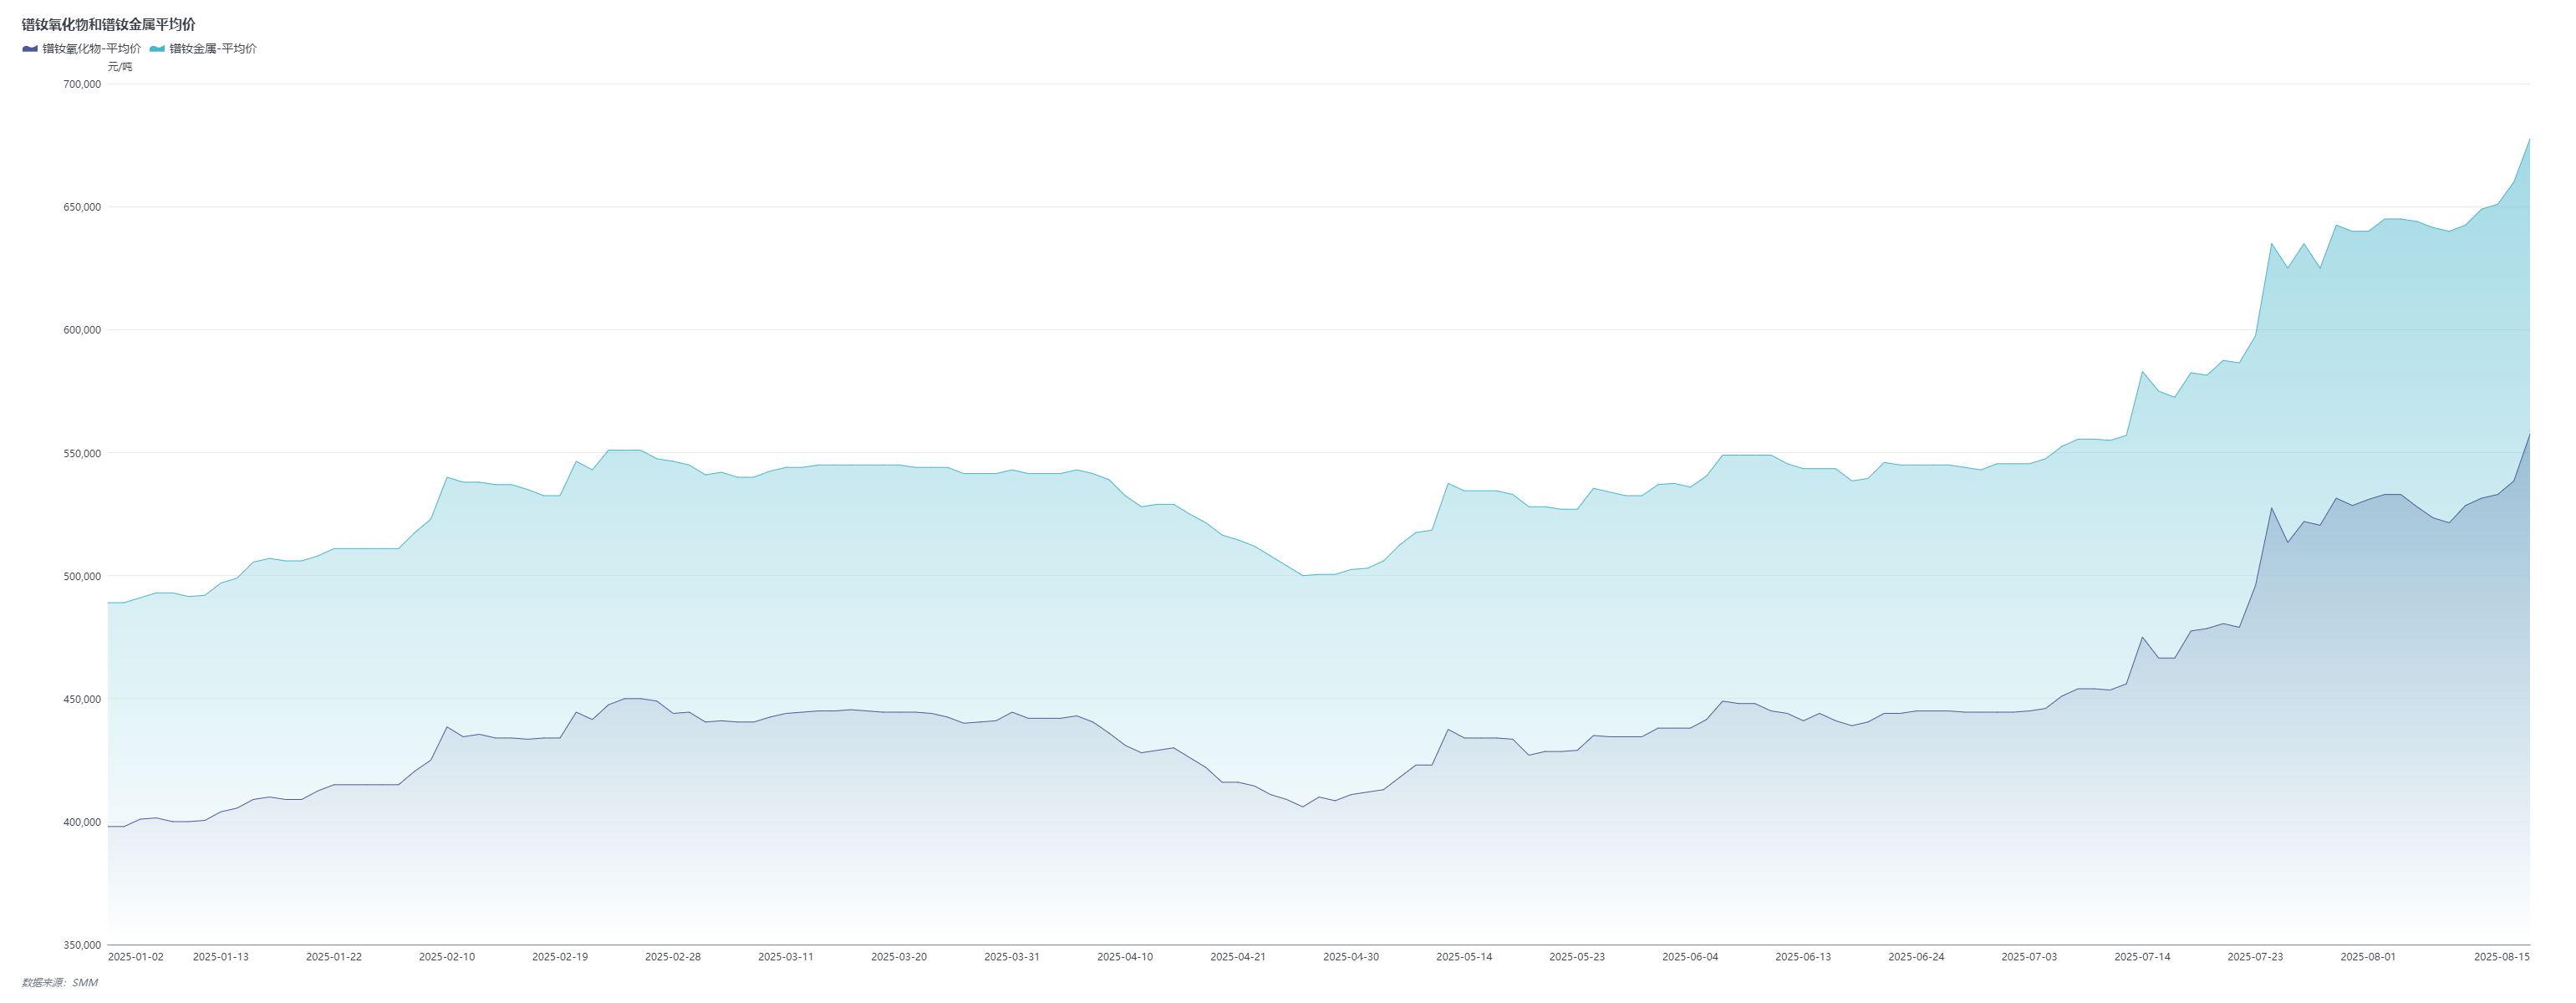Click the 数据来源: SMM source text

click(60, 982)
